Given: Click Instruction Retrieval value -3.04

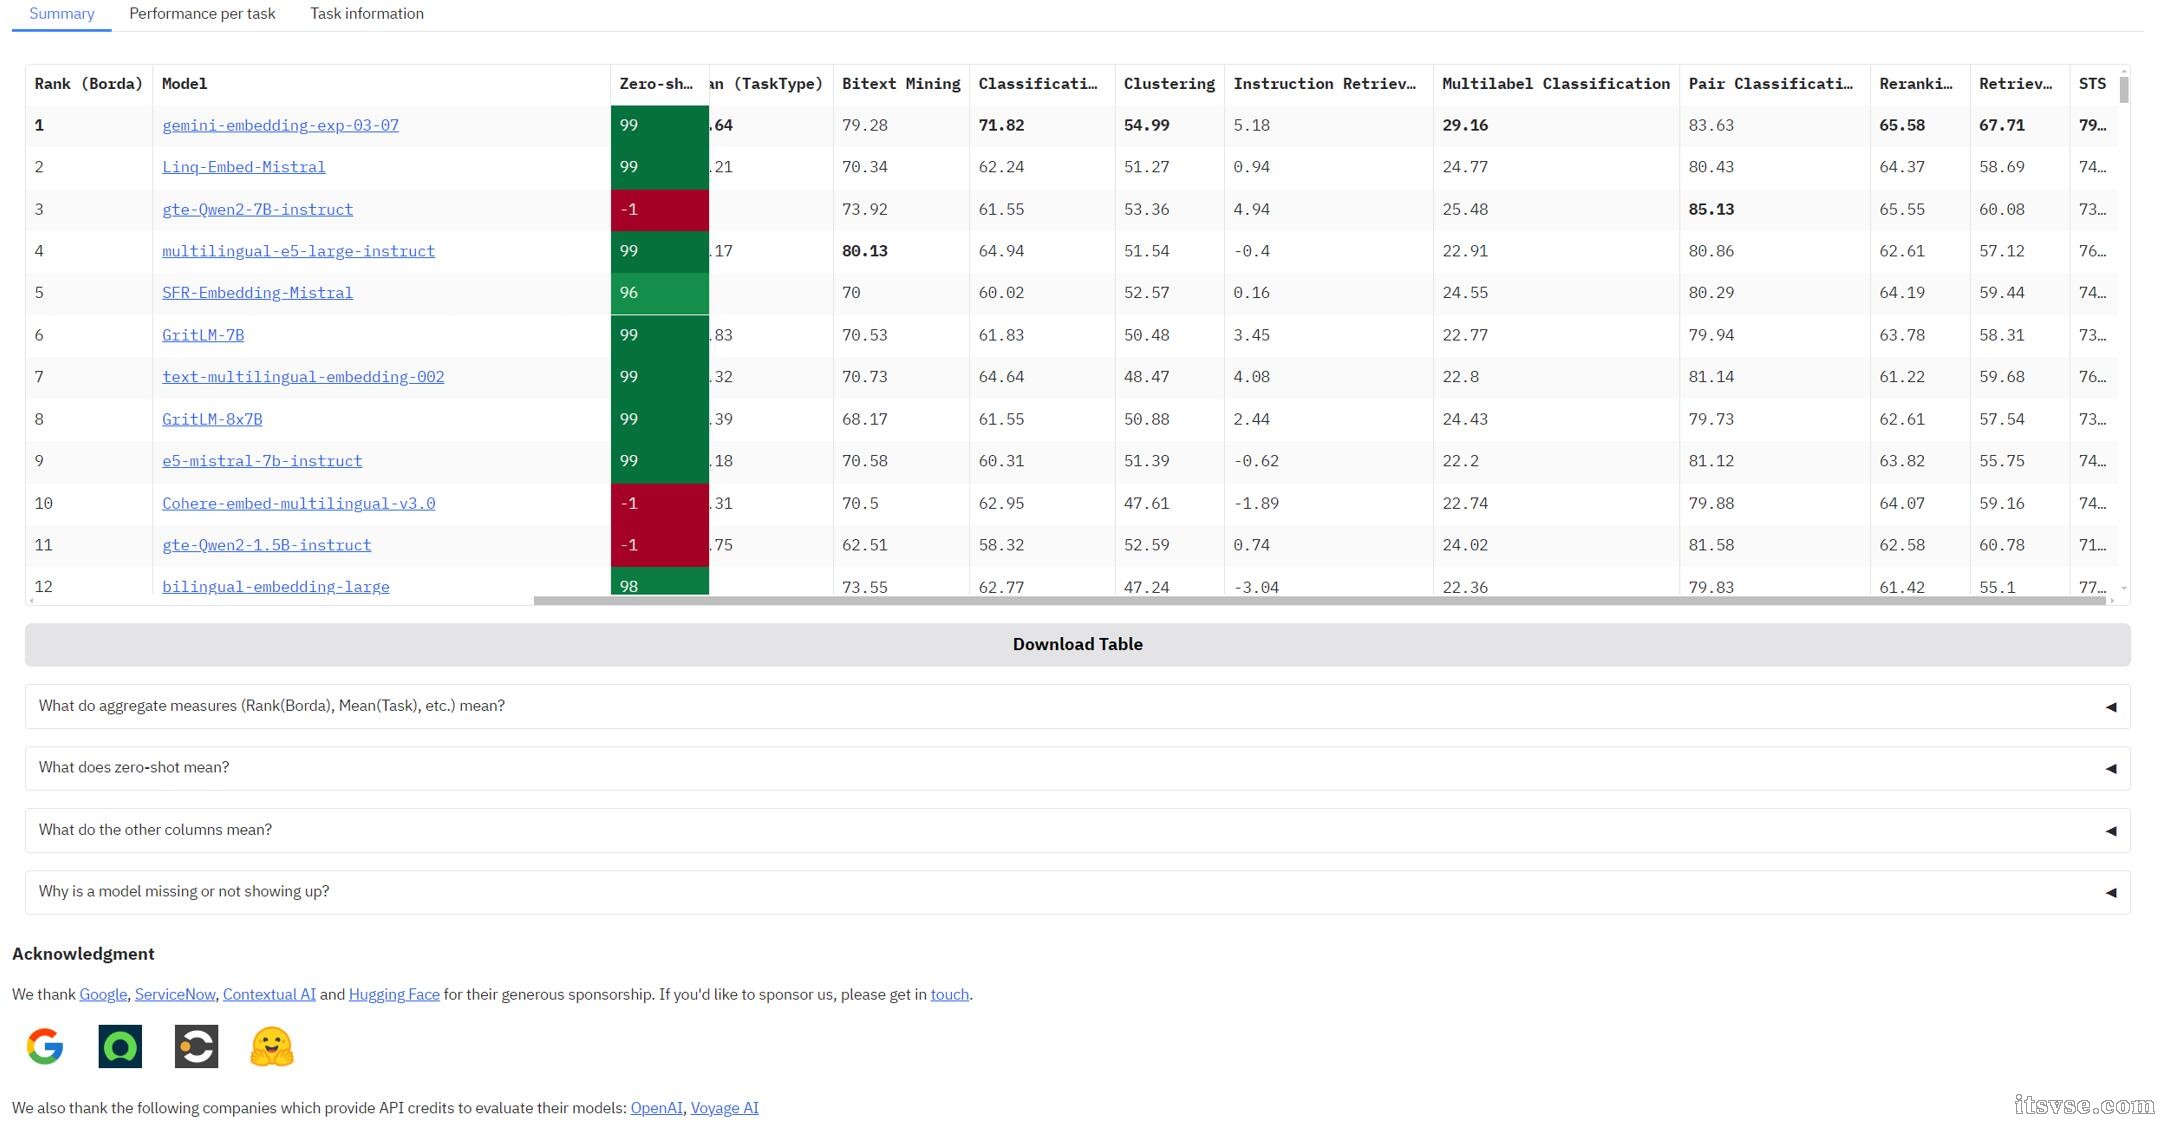Looking at the screenshot, I should click(x=1256, y=587).
